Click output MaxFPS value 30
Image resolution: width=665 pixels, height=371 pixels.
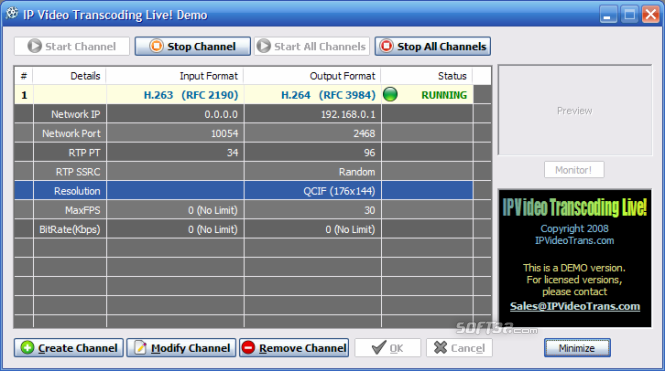tap(369, 210)
